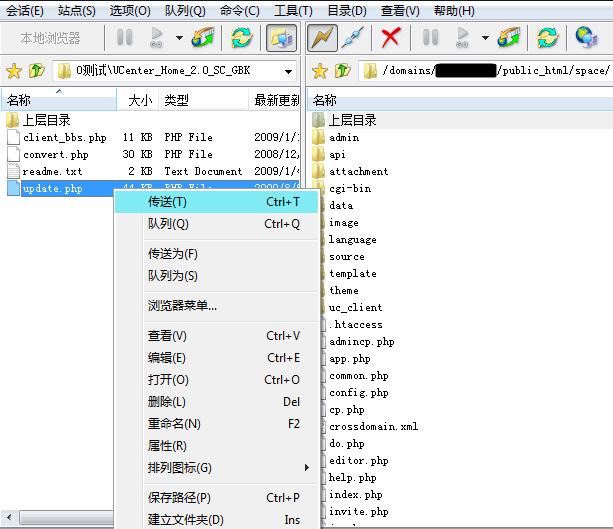
Task: Click the left pane refresh icon
Action: 241,39
